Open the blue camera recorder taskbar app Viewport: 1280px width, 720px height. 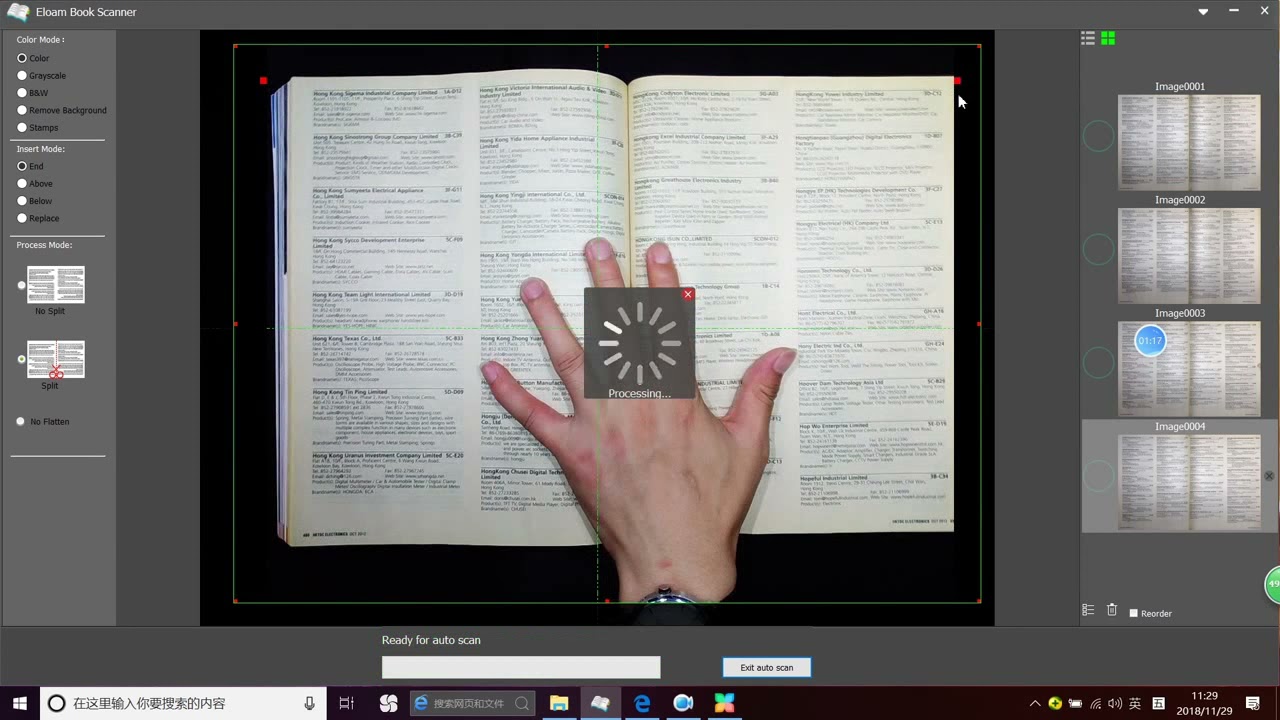click(683, 703)
